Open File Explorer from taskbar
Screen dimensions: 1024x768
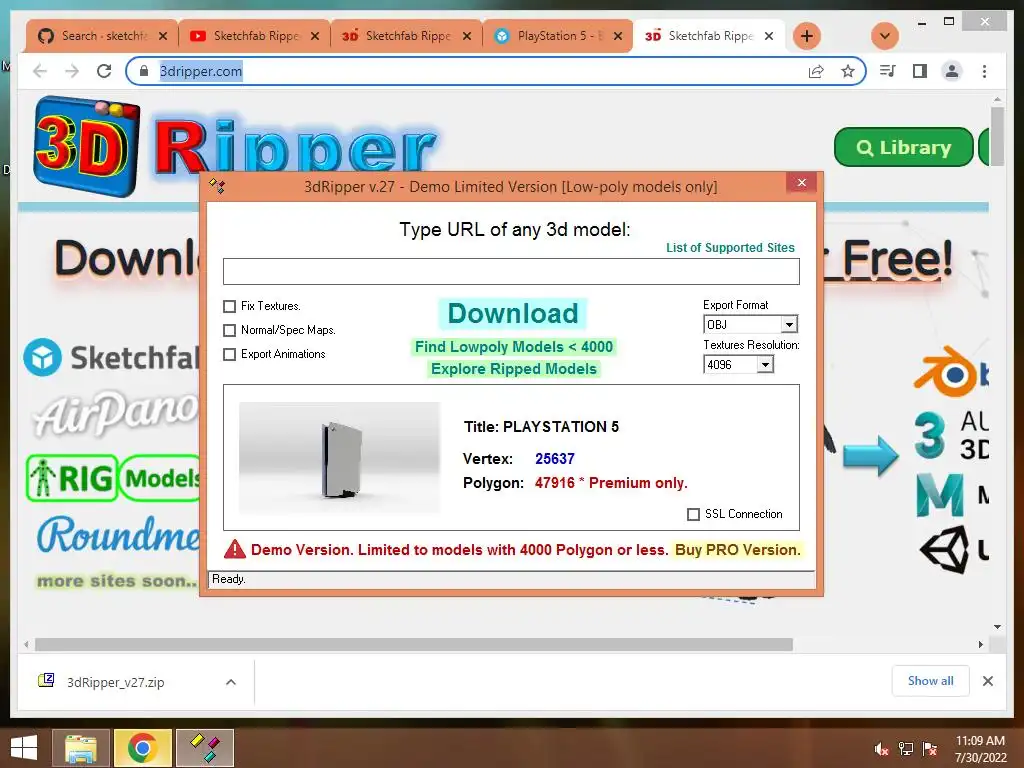[80, 748]
